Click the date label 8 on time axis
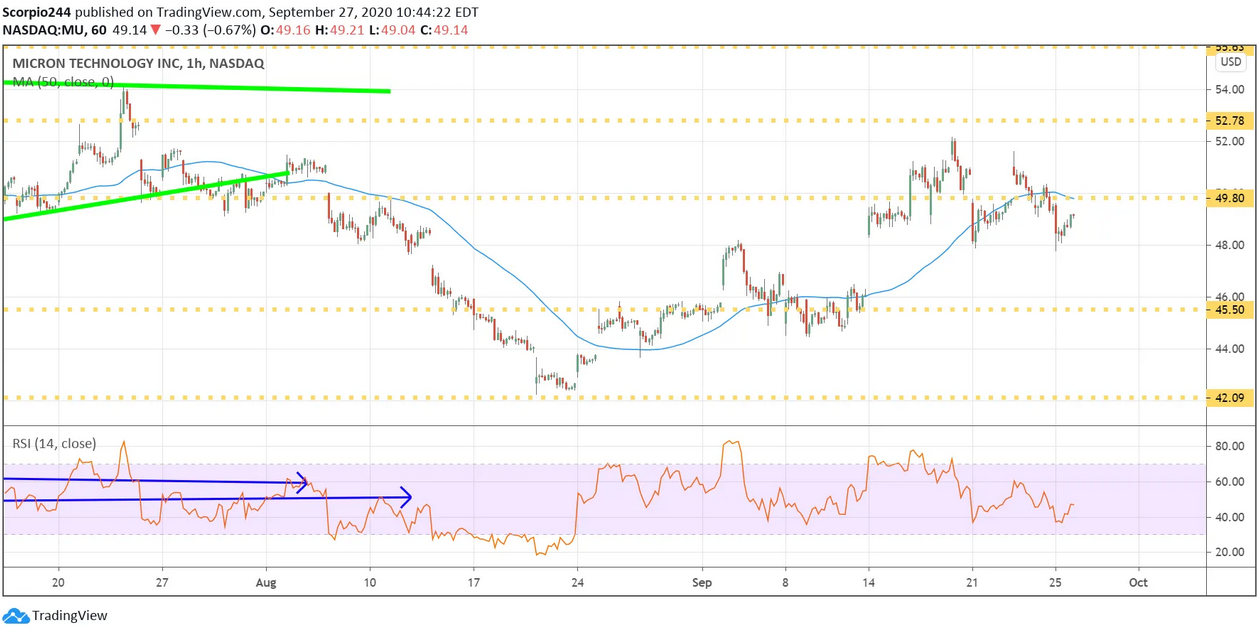1258x629 pixels. [x=785, y=581]
